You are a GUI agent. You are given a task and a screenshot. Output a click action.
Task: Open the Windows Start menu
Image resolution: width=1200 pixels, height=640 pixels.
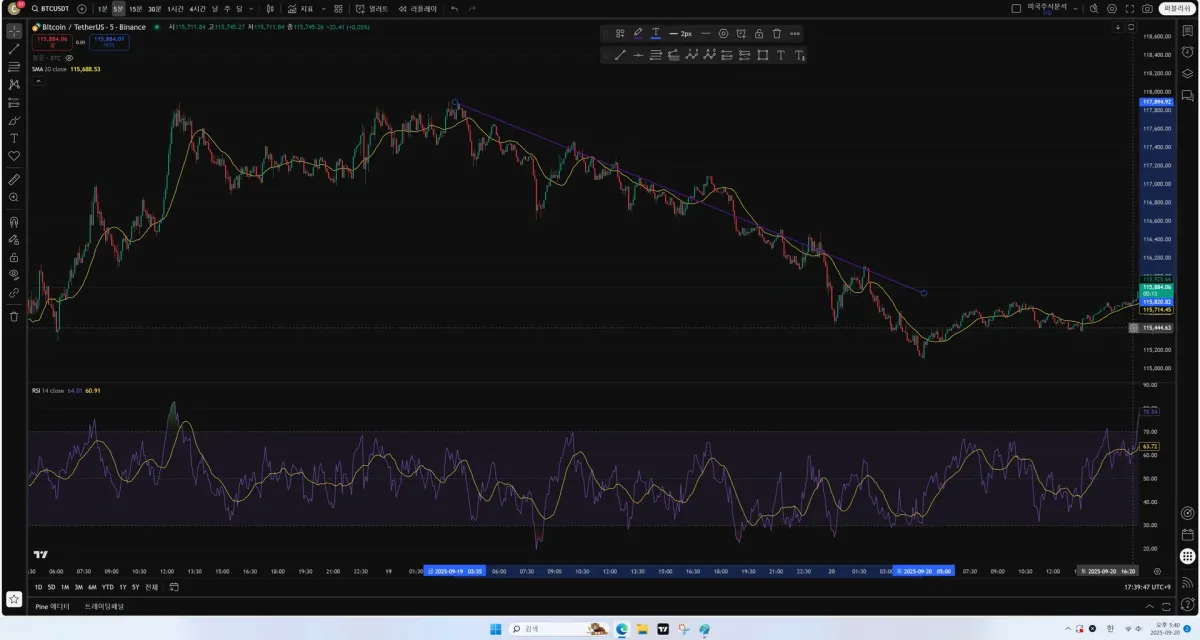(x=496, y=629)
